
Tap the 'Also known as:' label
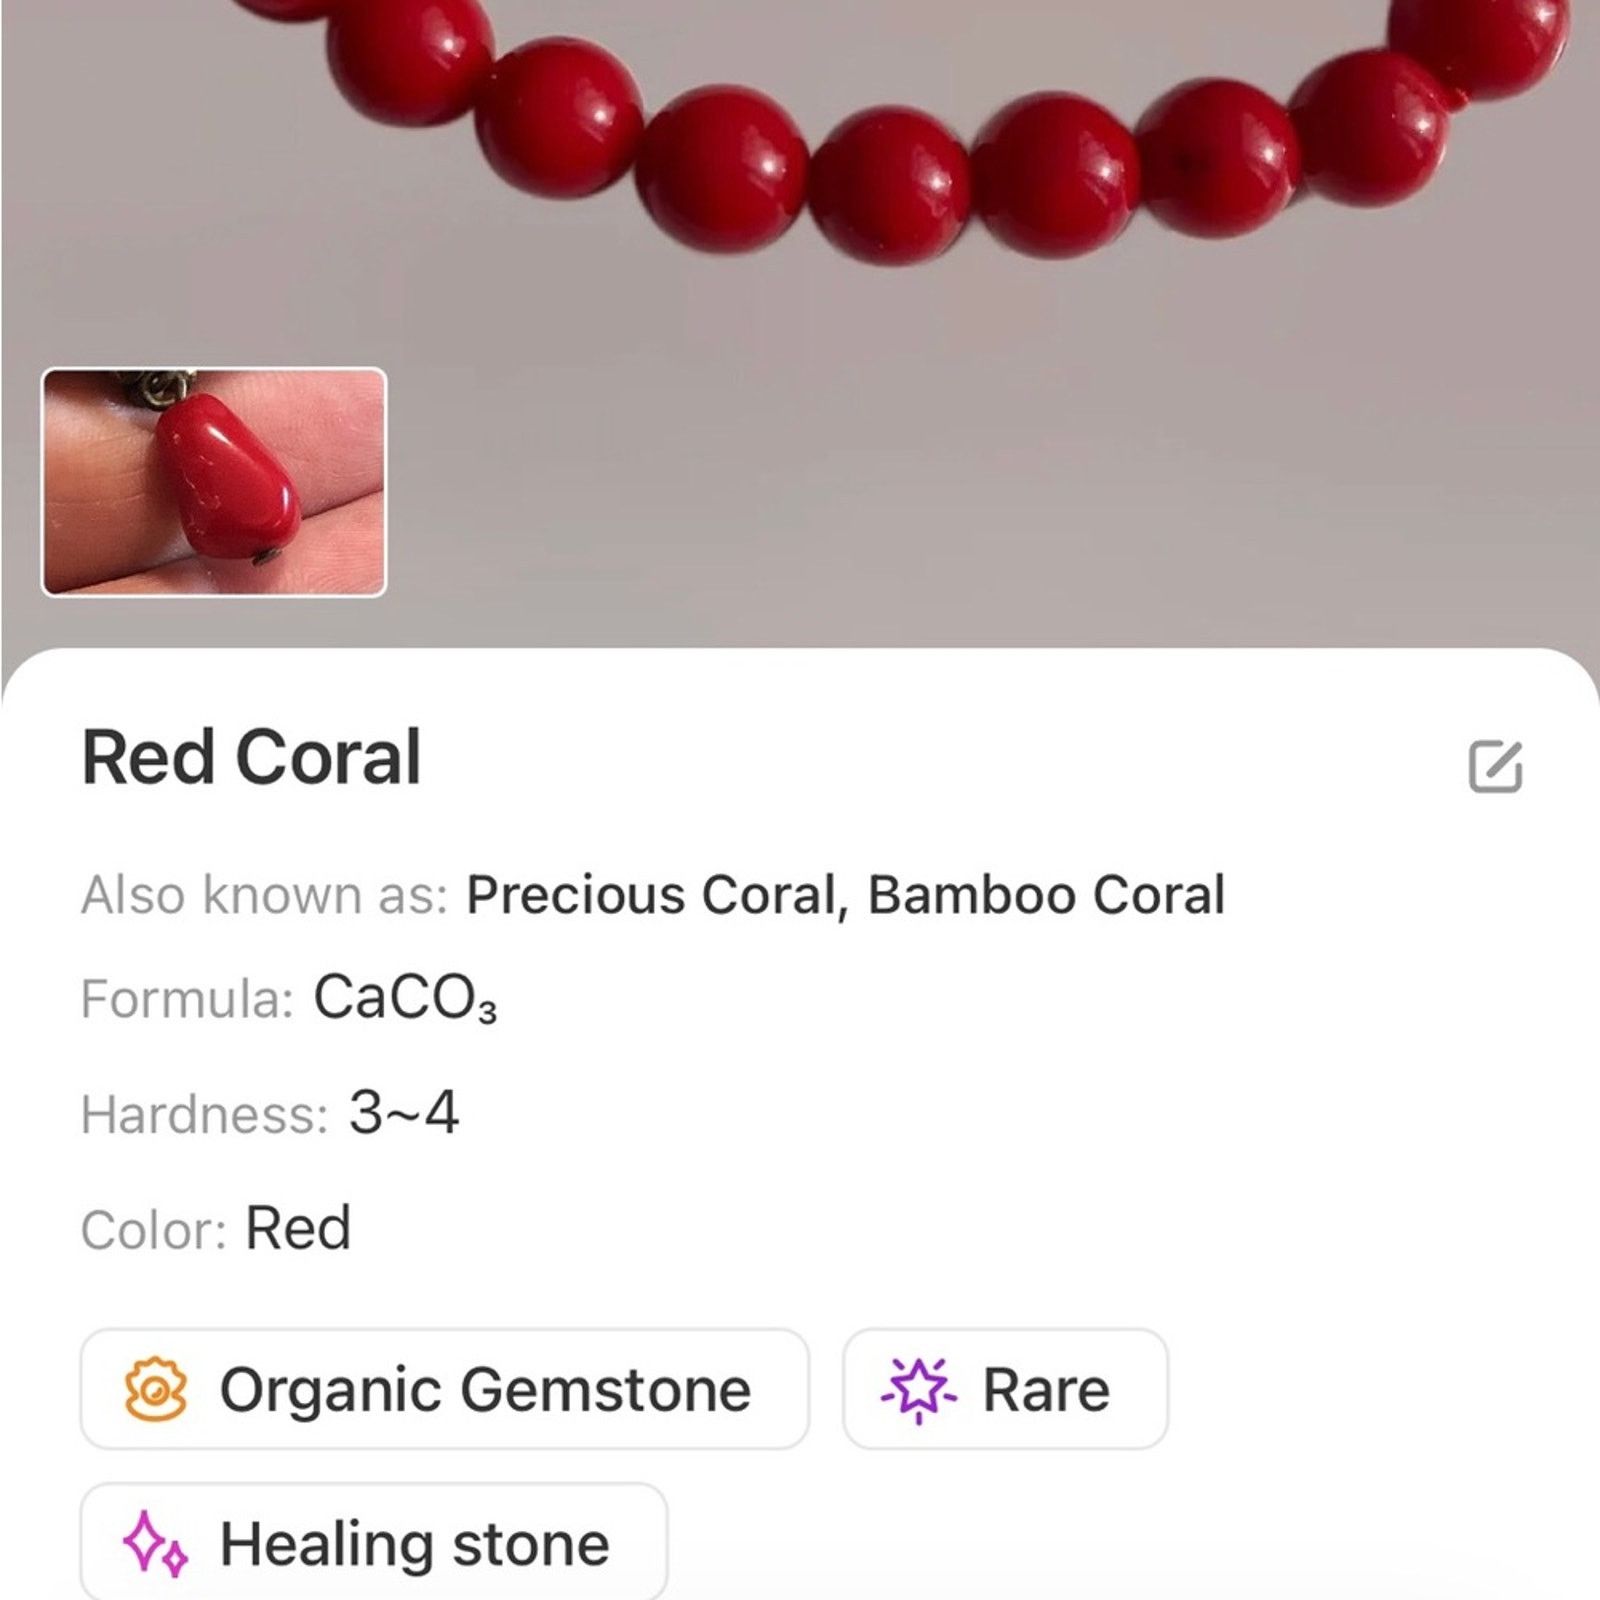(x=264, y=894)
